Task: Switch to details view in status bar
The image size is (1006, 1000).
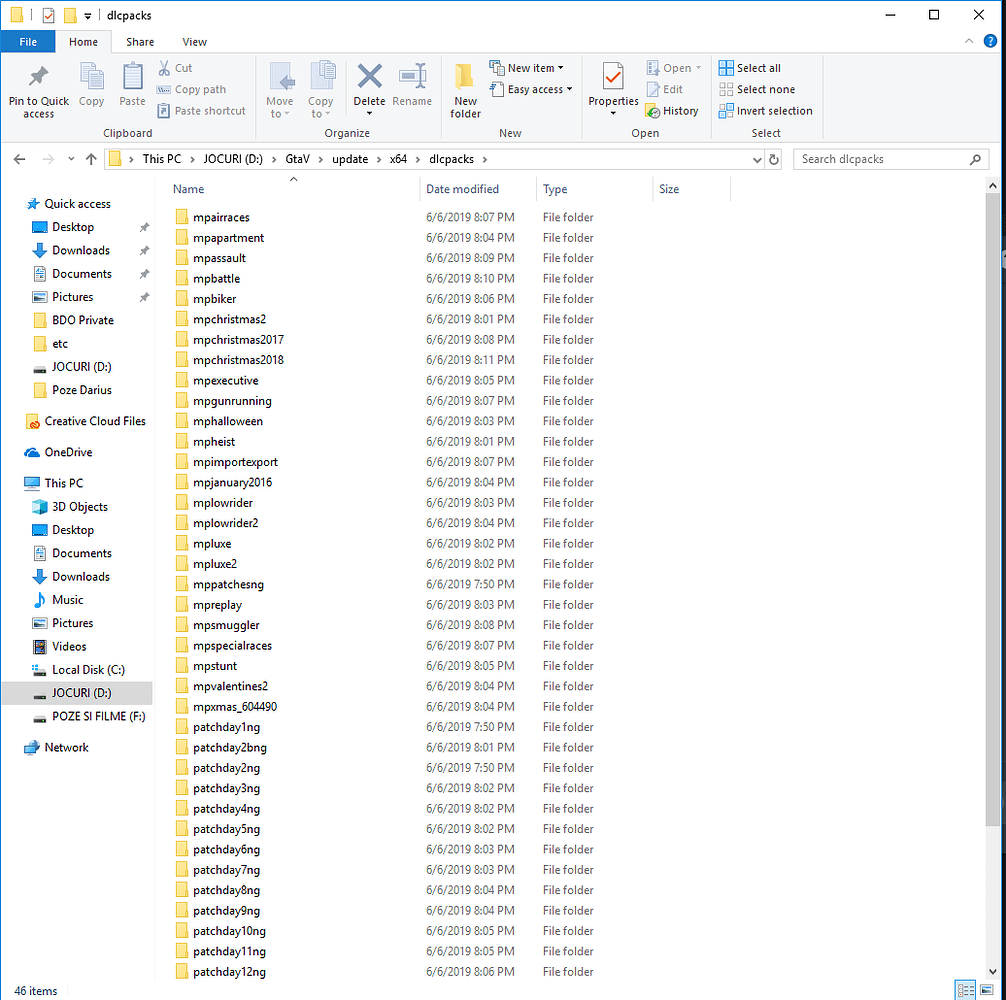Action: click(x=965, y=990)
